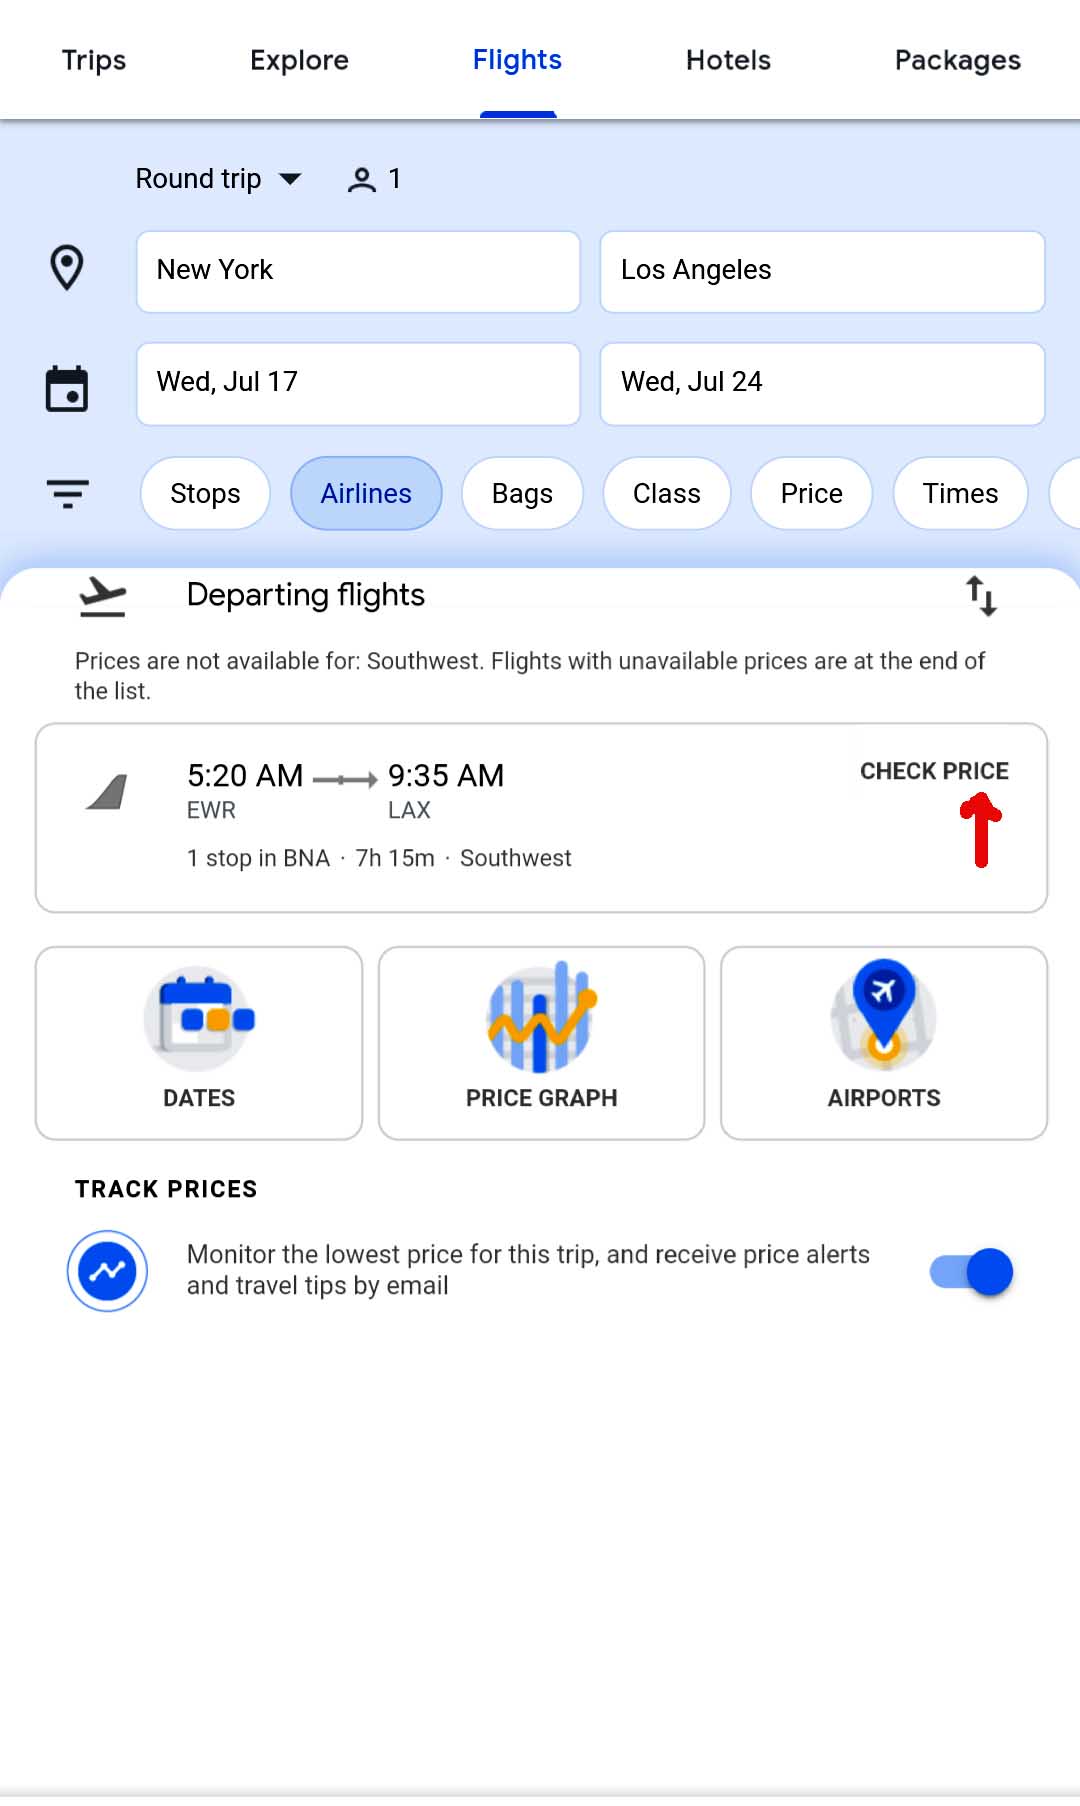Change the Wed, Jul 24 return date
Viewport: 1080px width, 1806px height.
(822, 383)
